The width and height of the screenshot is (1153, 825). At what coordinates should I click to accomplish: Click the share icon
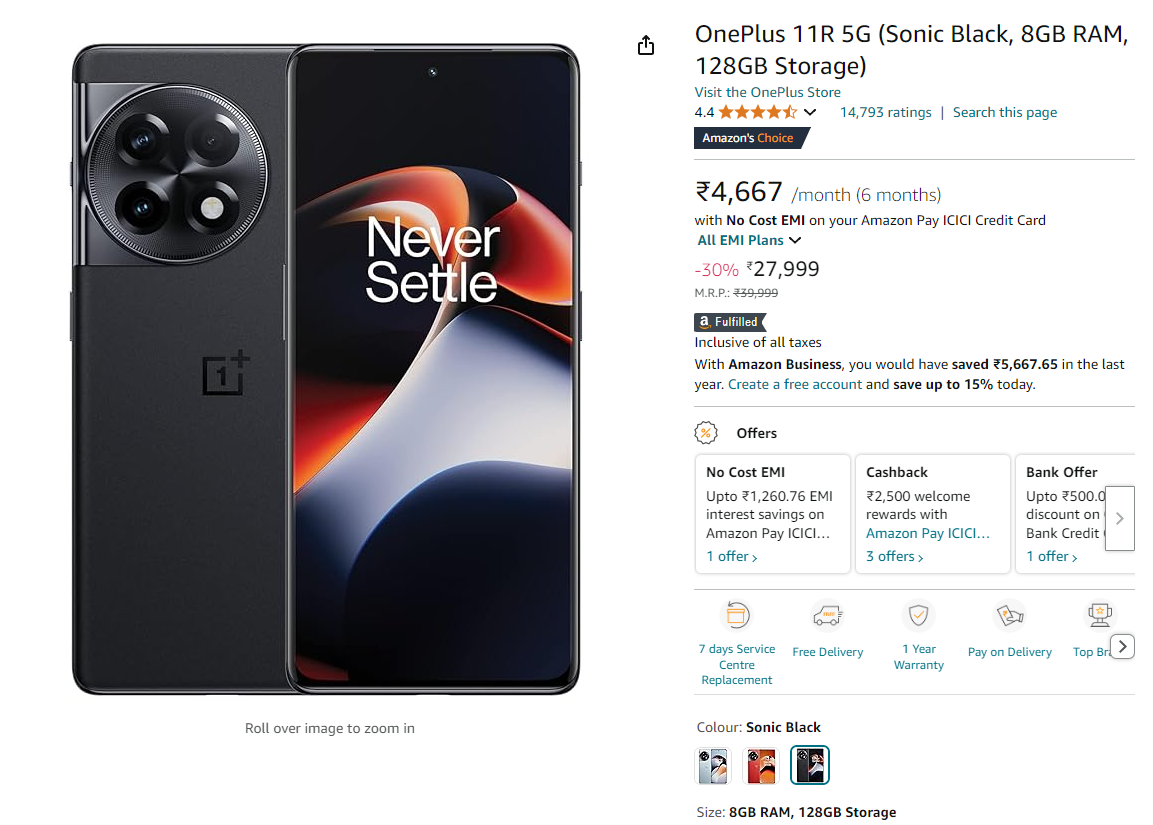(645, 45)
